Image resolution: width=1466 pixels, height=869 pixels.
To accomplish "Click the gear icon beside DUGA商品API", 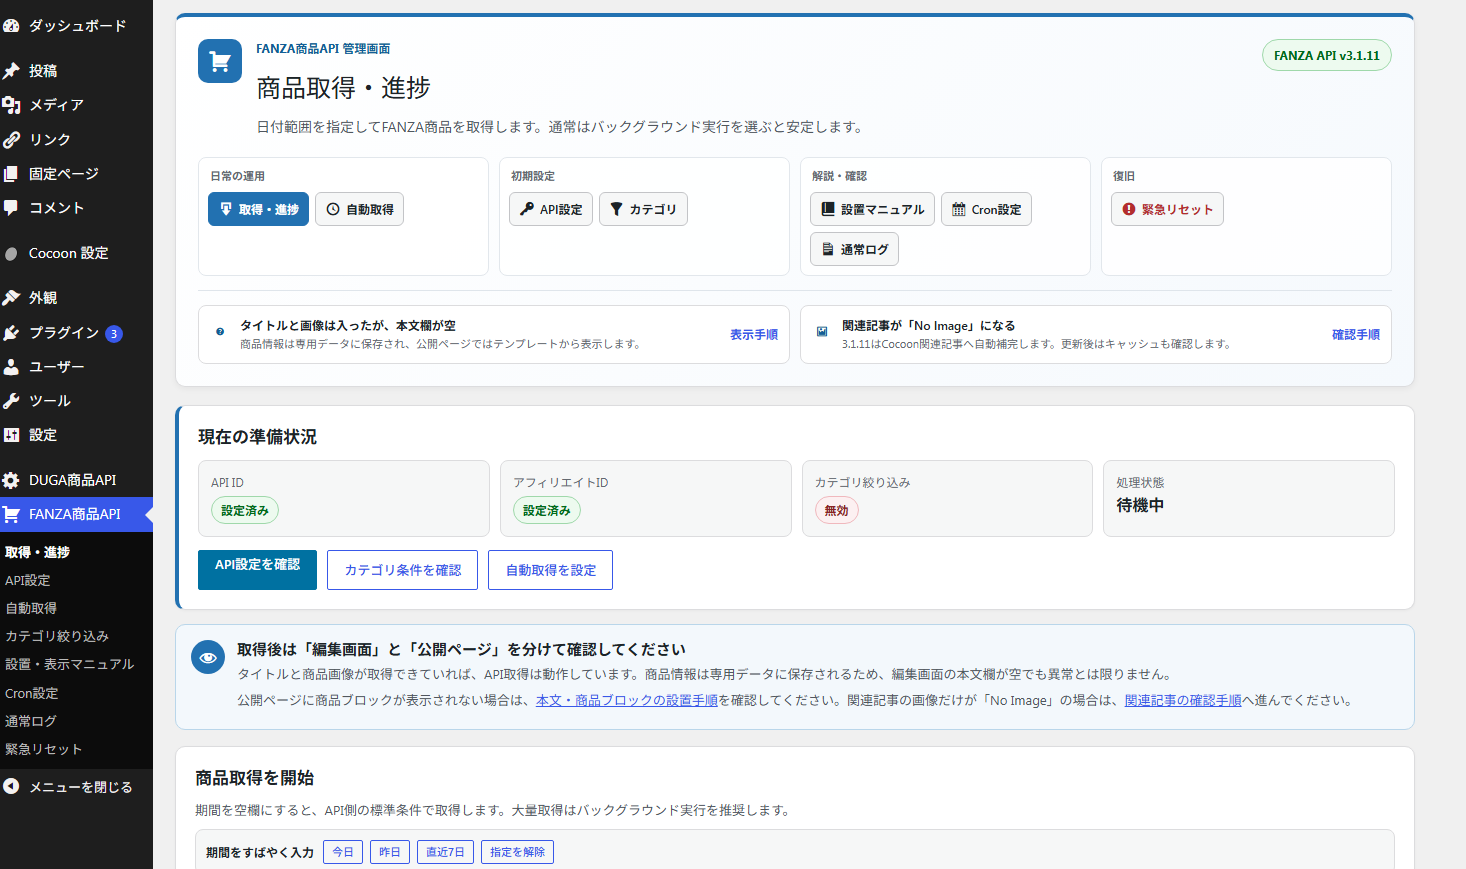I will pyautogui.click(x=11, y=480).
